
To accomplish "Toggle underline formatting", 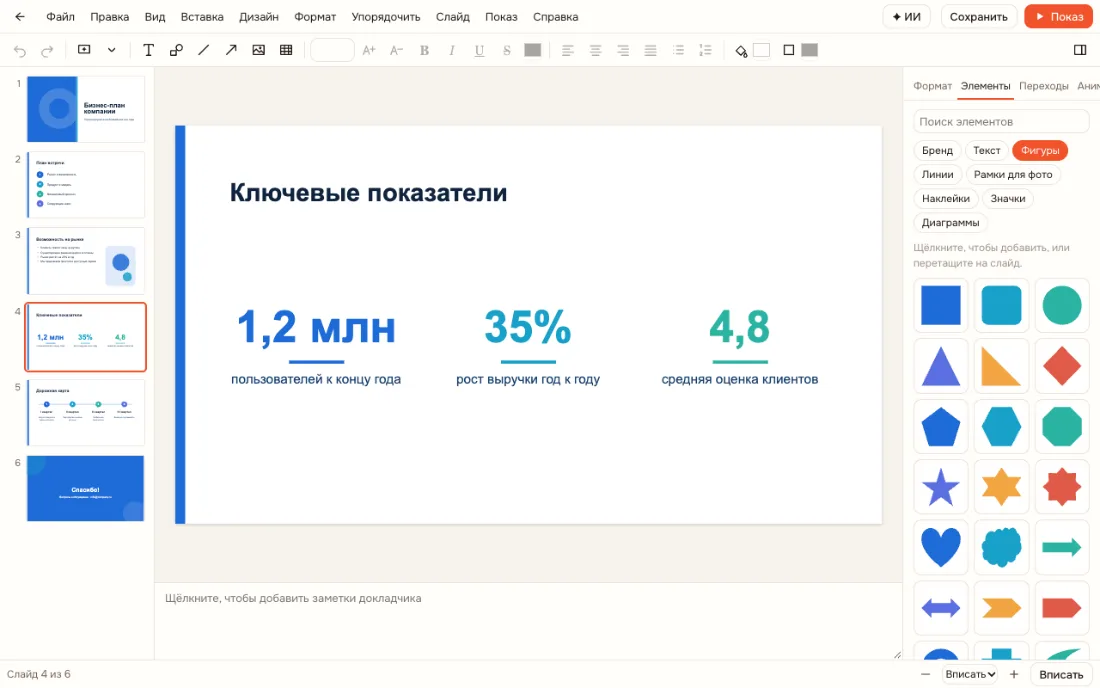I will pyautogui.click(x=479, y=50).
